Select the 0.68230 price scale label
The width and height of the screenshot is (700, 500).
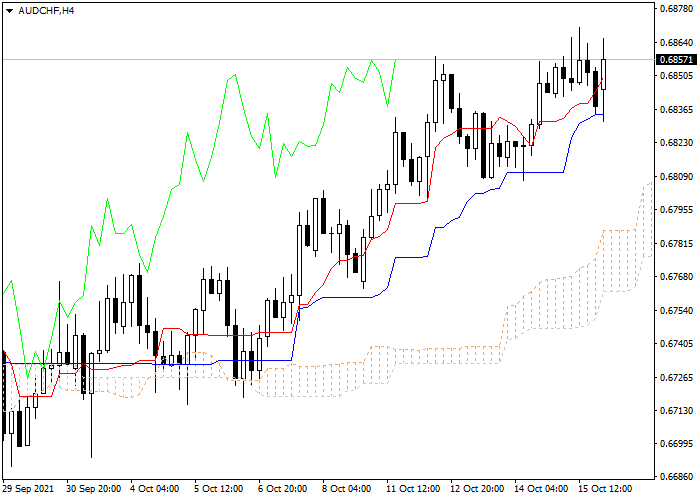click(x=676, y=143)
